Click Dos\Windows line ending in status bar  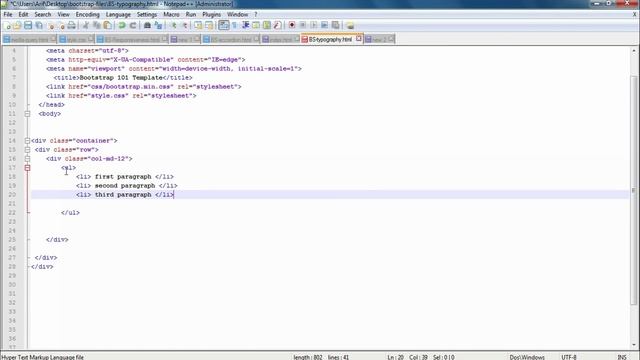click(x=527, y=357)
